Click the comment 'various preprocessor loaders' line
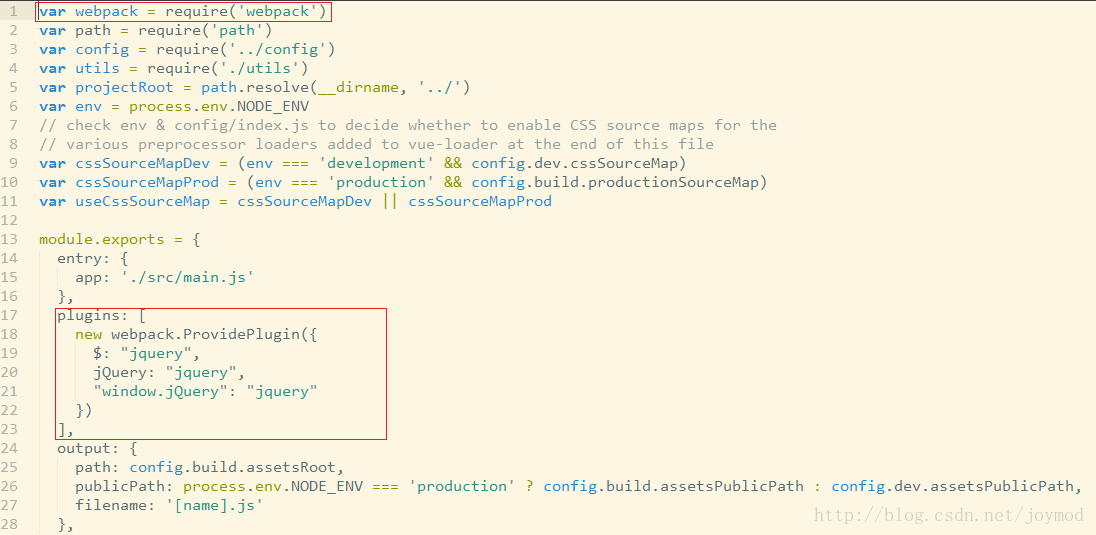Screen dimensions: 1096x535 click(377, 144)
